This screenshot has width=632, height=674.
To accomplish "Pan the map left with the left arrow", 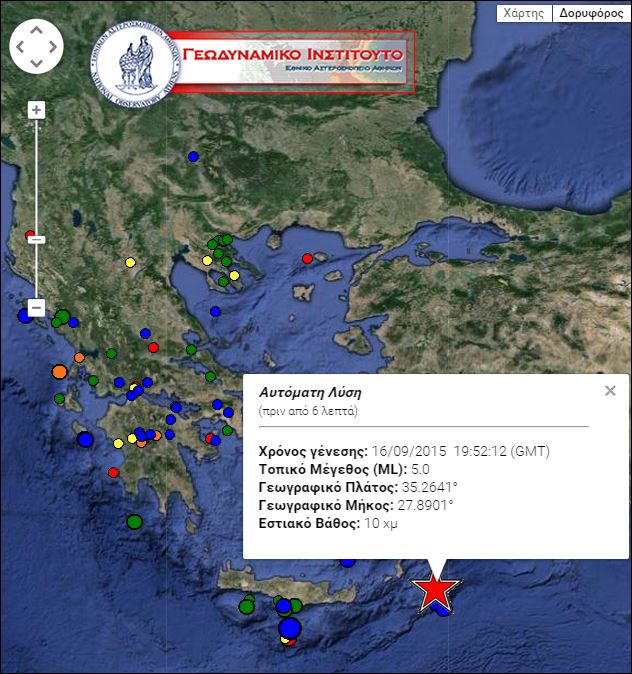I will (x=20, y=46).
